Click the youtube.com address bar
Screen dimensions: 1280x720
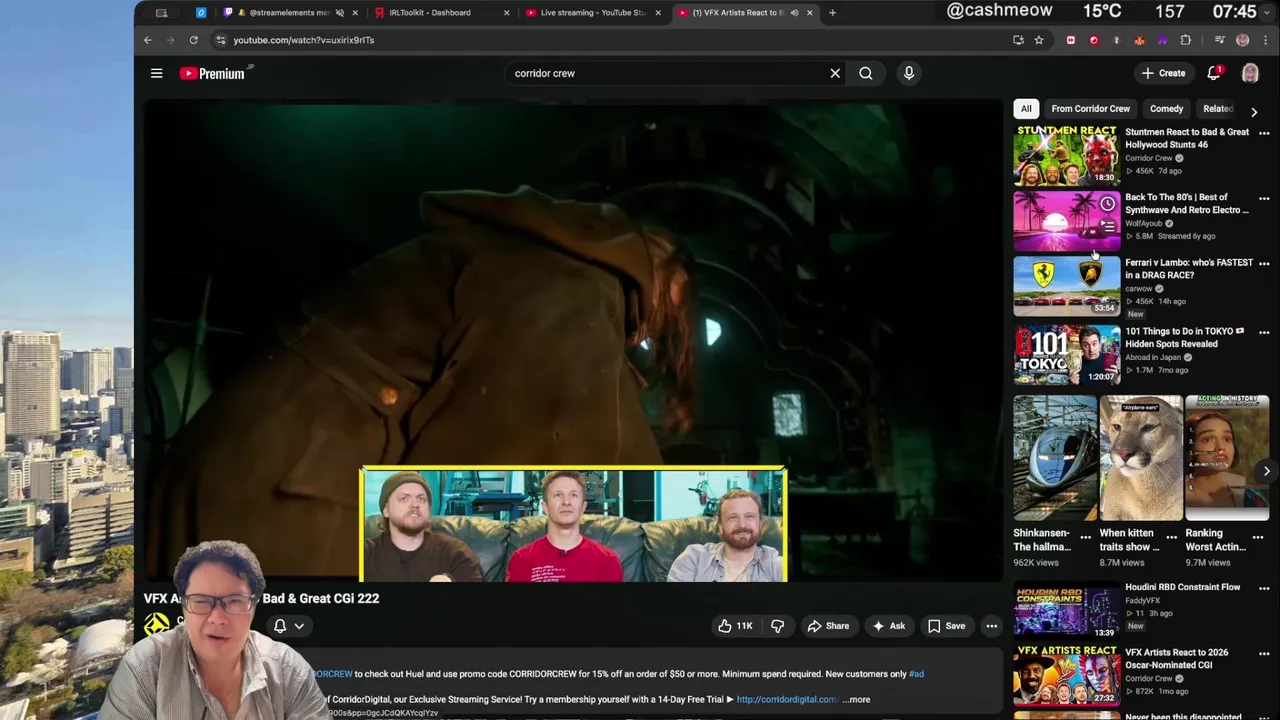[x=610, y=40]
